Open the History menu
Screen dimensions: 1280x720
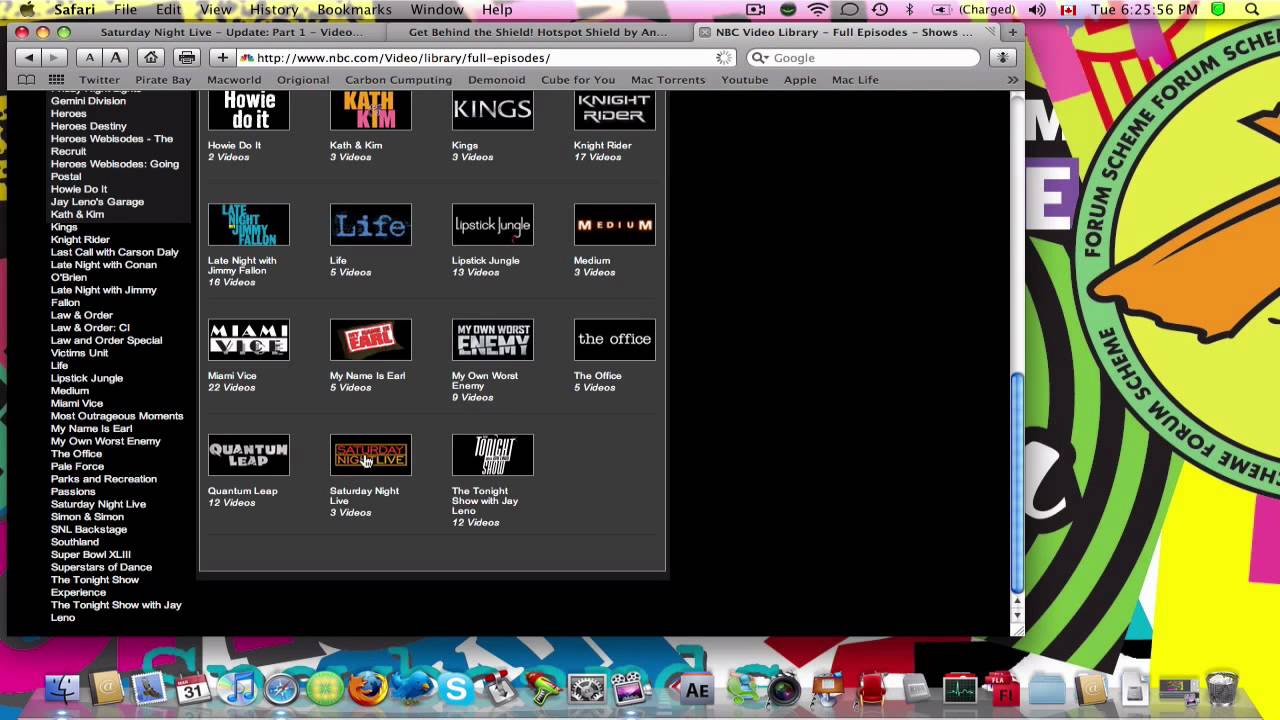[x=274, y=10]
